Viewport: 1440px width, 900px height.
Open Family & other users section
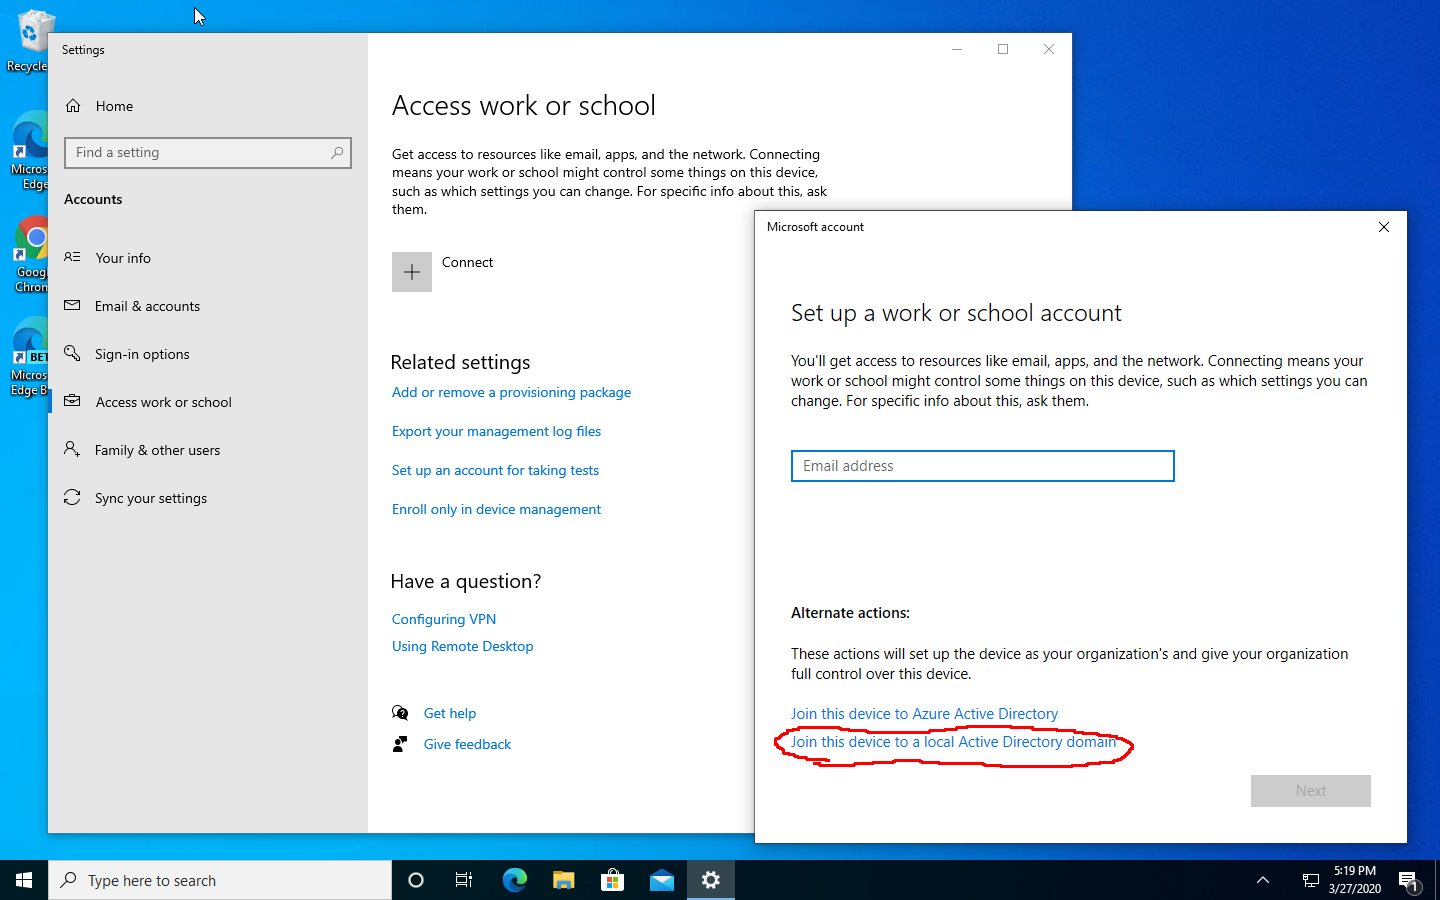coord(157,450)
